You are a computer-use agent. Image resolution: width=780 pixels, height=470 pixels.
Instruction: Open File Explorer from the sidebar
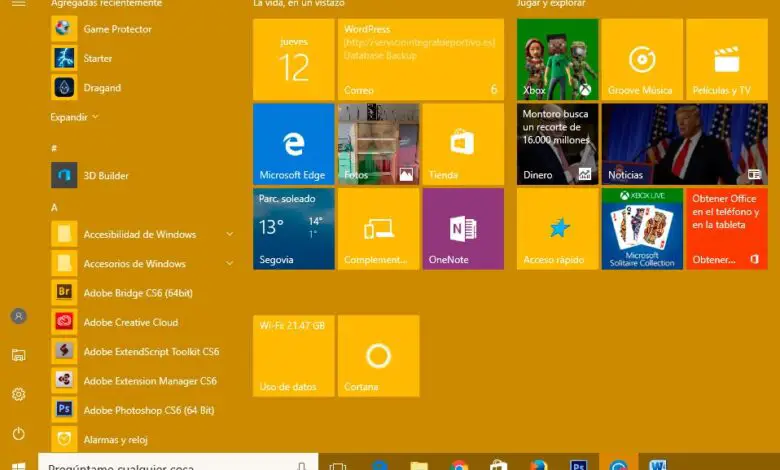point(18,355)
